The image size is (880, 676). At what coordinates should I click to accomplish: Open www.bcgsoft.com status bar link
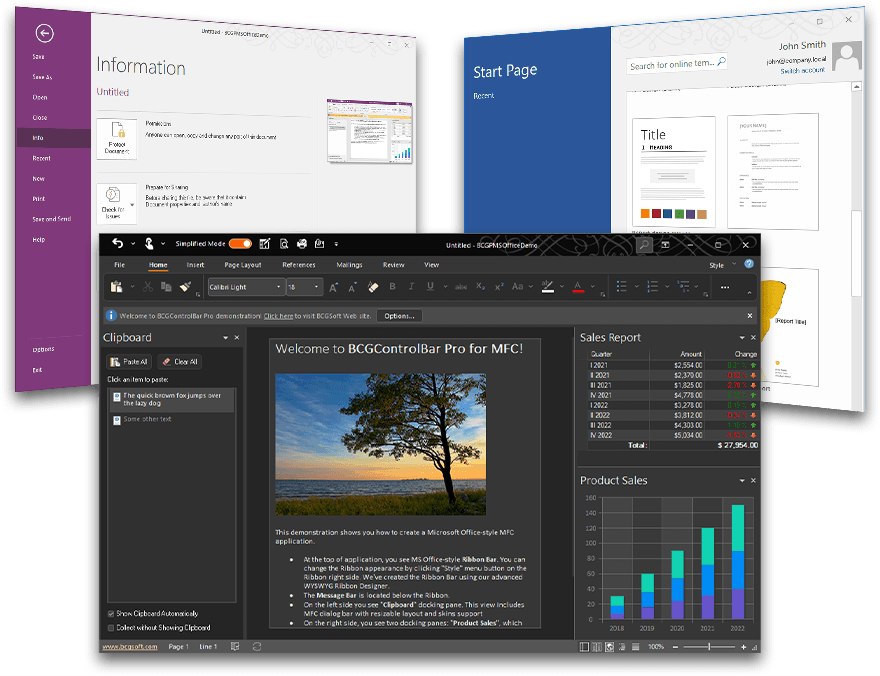pos(130,647)
